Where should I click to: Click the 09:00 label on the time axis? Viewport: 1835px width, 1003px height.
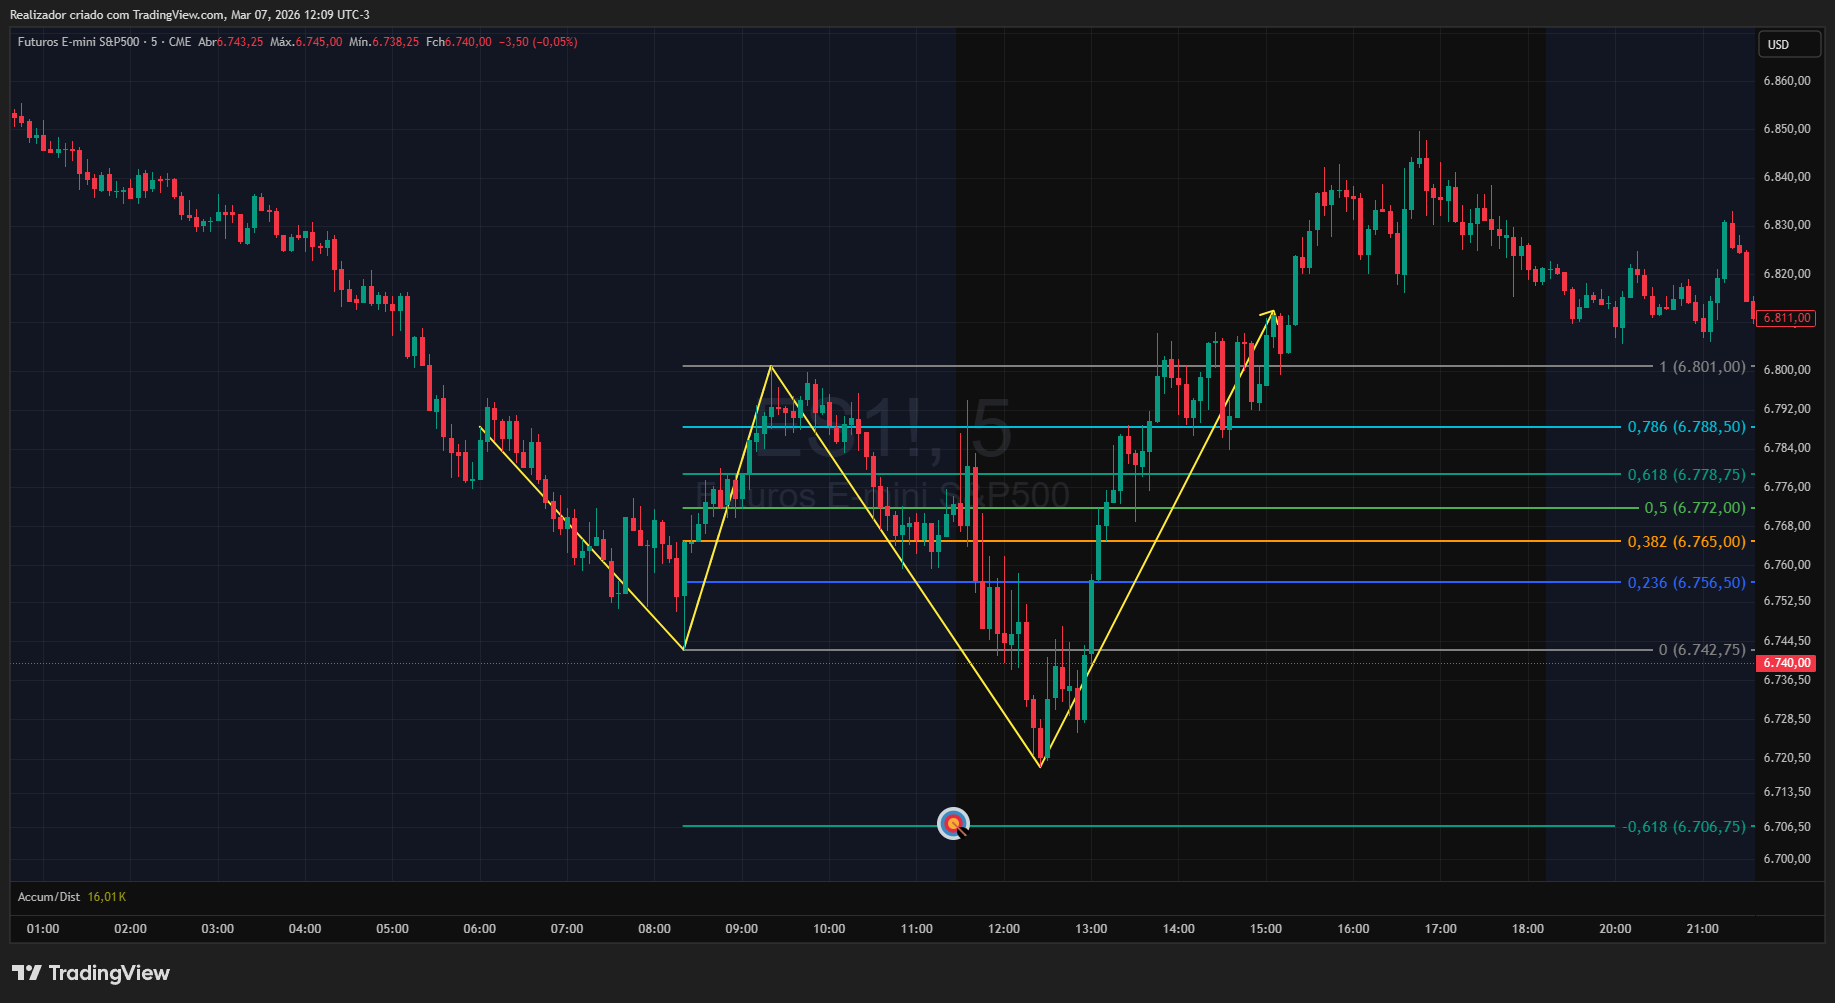click(742, 929)
